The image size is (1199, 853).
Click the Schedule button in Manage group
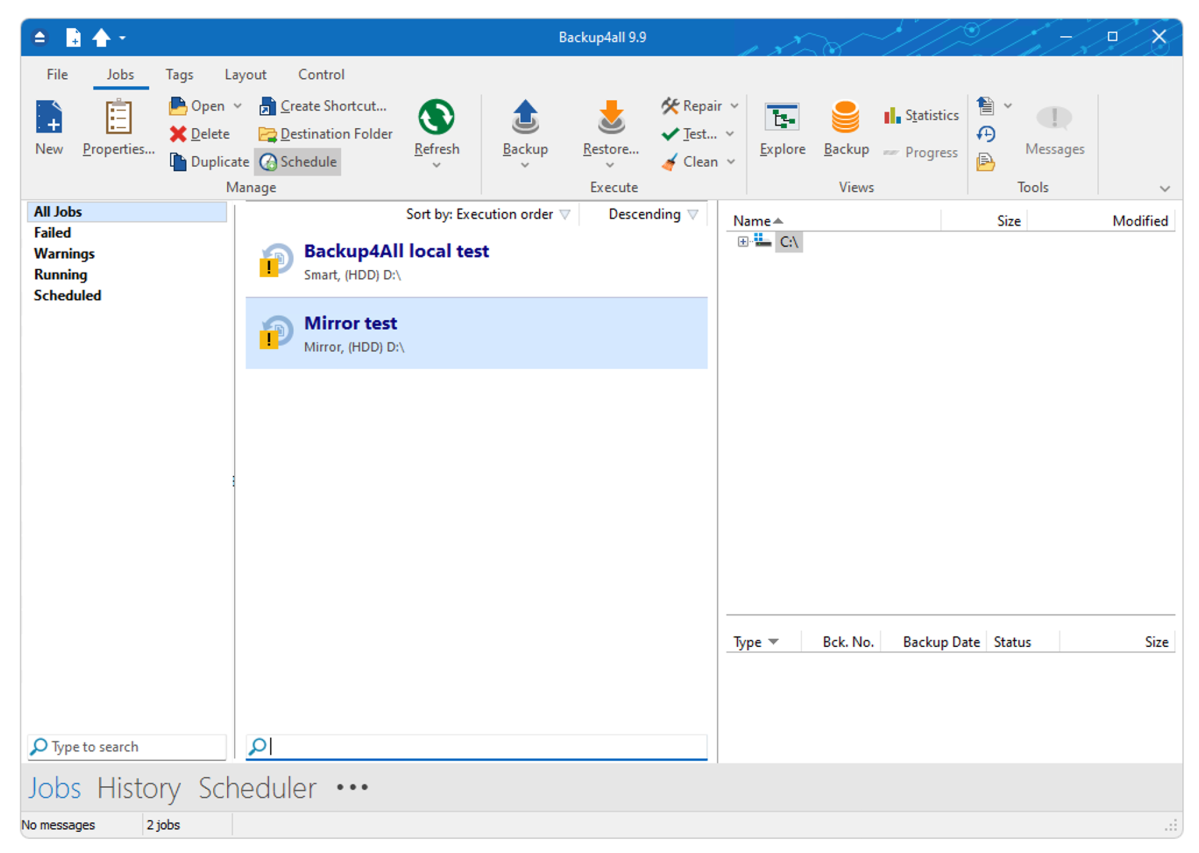point(298,161)
